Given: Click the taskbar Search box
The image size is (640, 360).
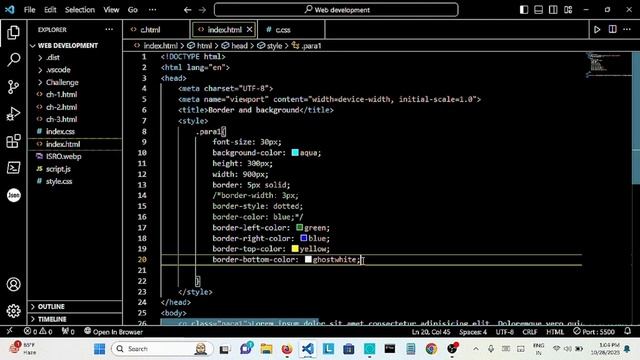Looking at the screenshot, I should coord(162,349).
